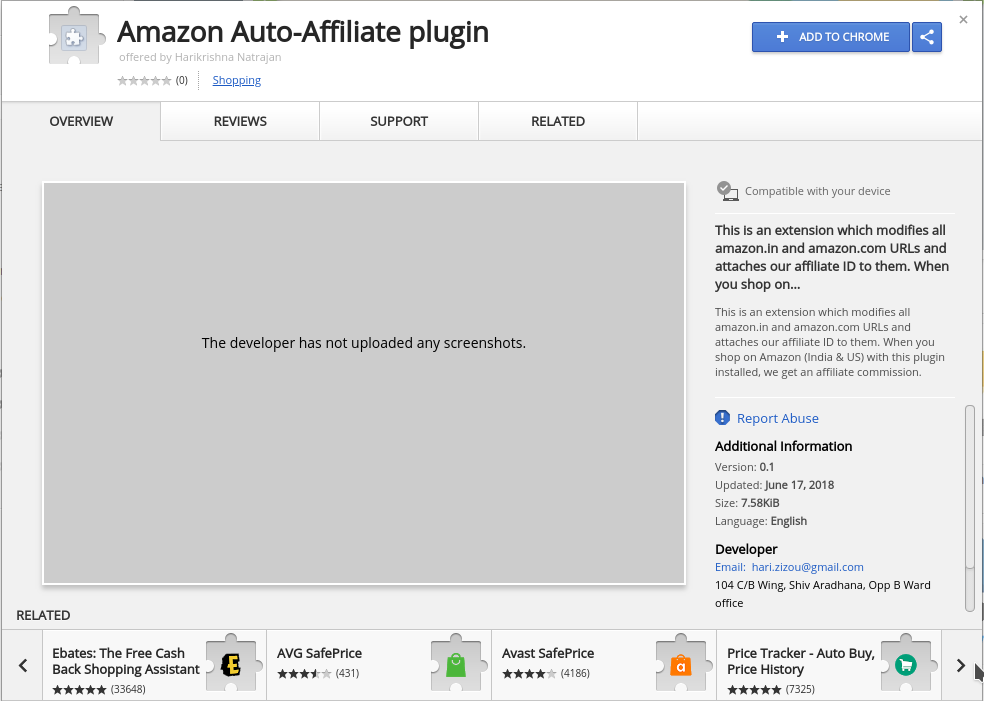
Task: Switch to the Reviews tab
Action: 240,121
